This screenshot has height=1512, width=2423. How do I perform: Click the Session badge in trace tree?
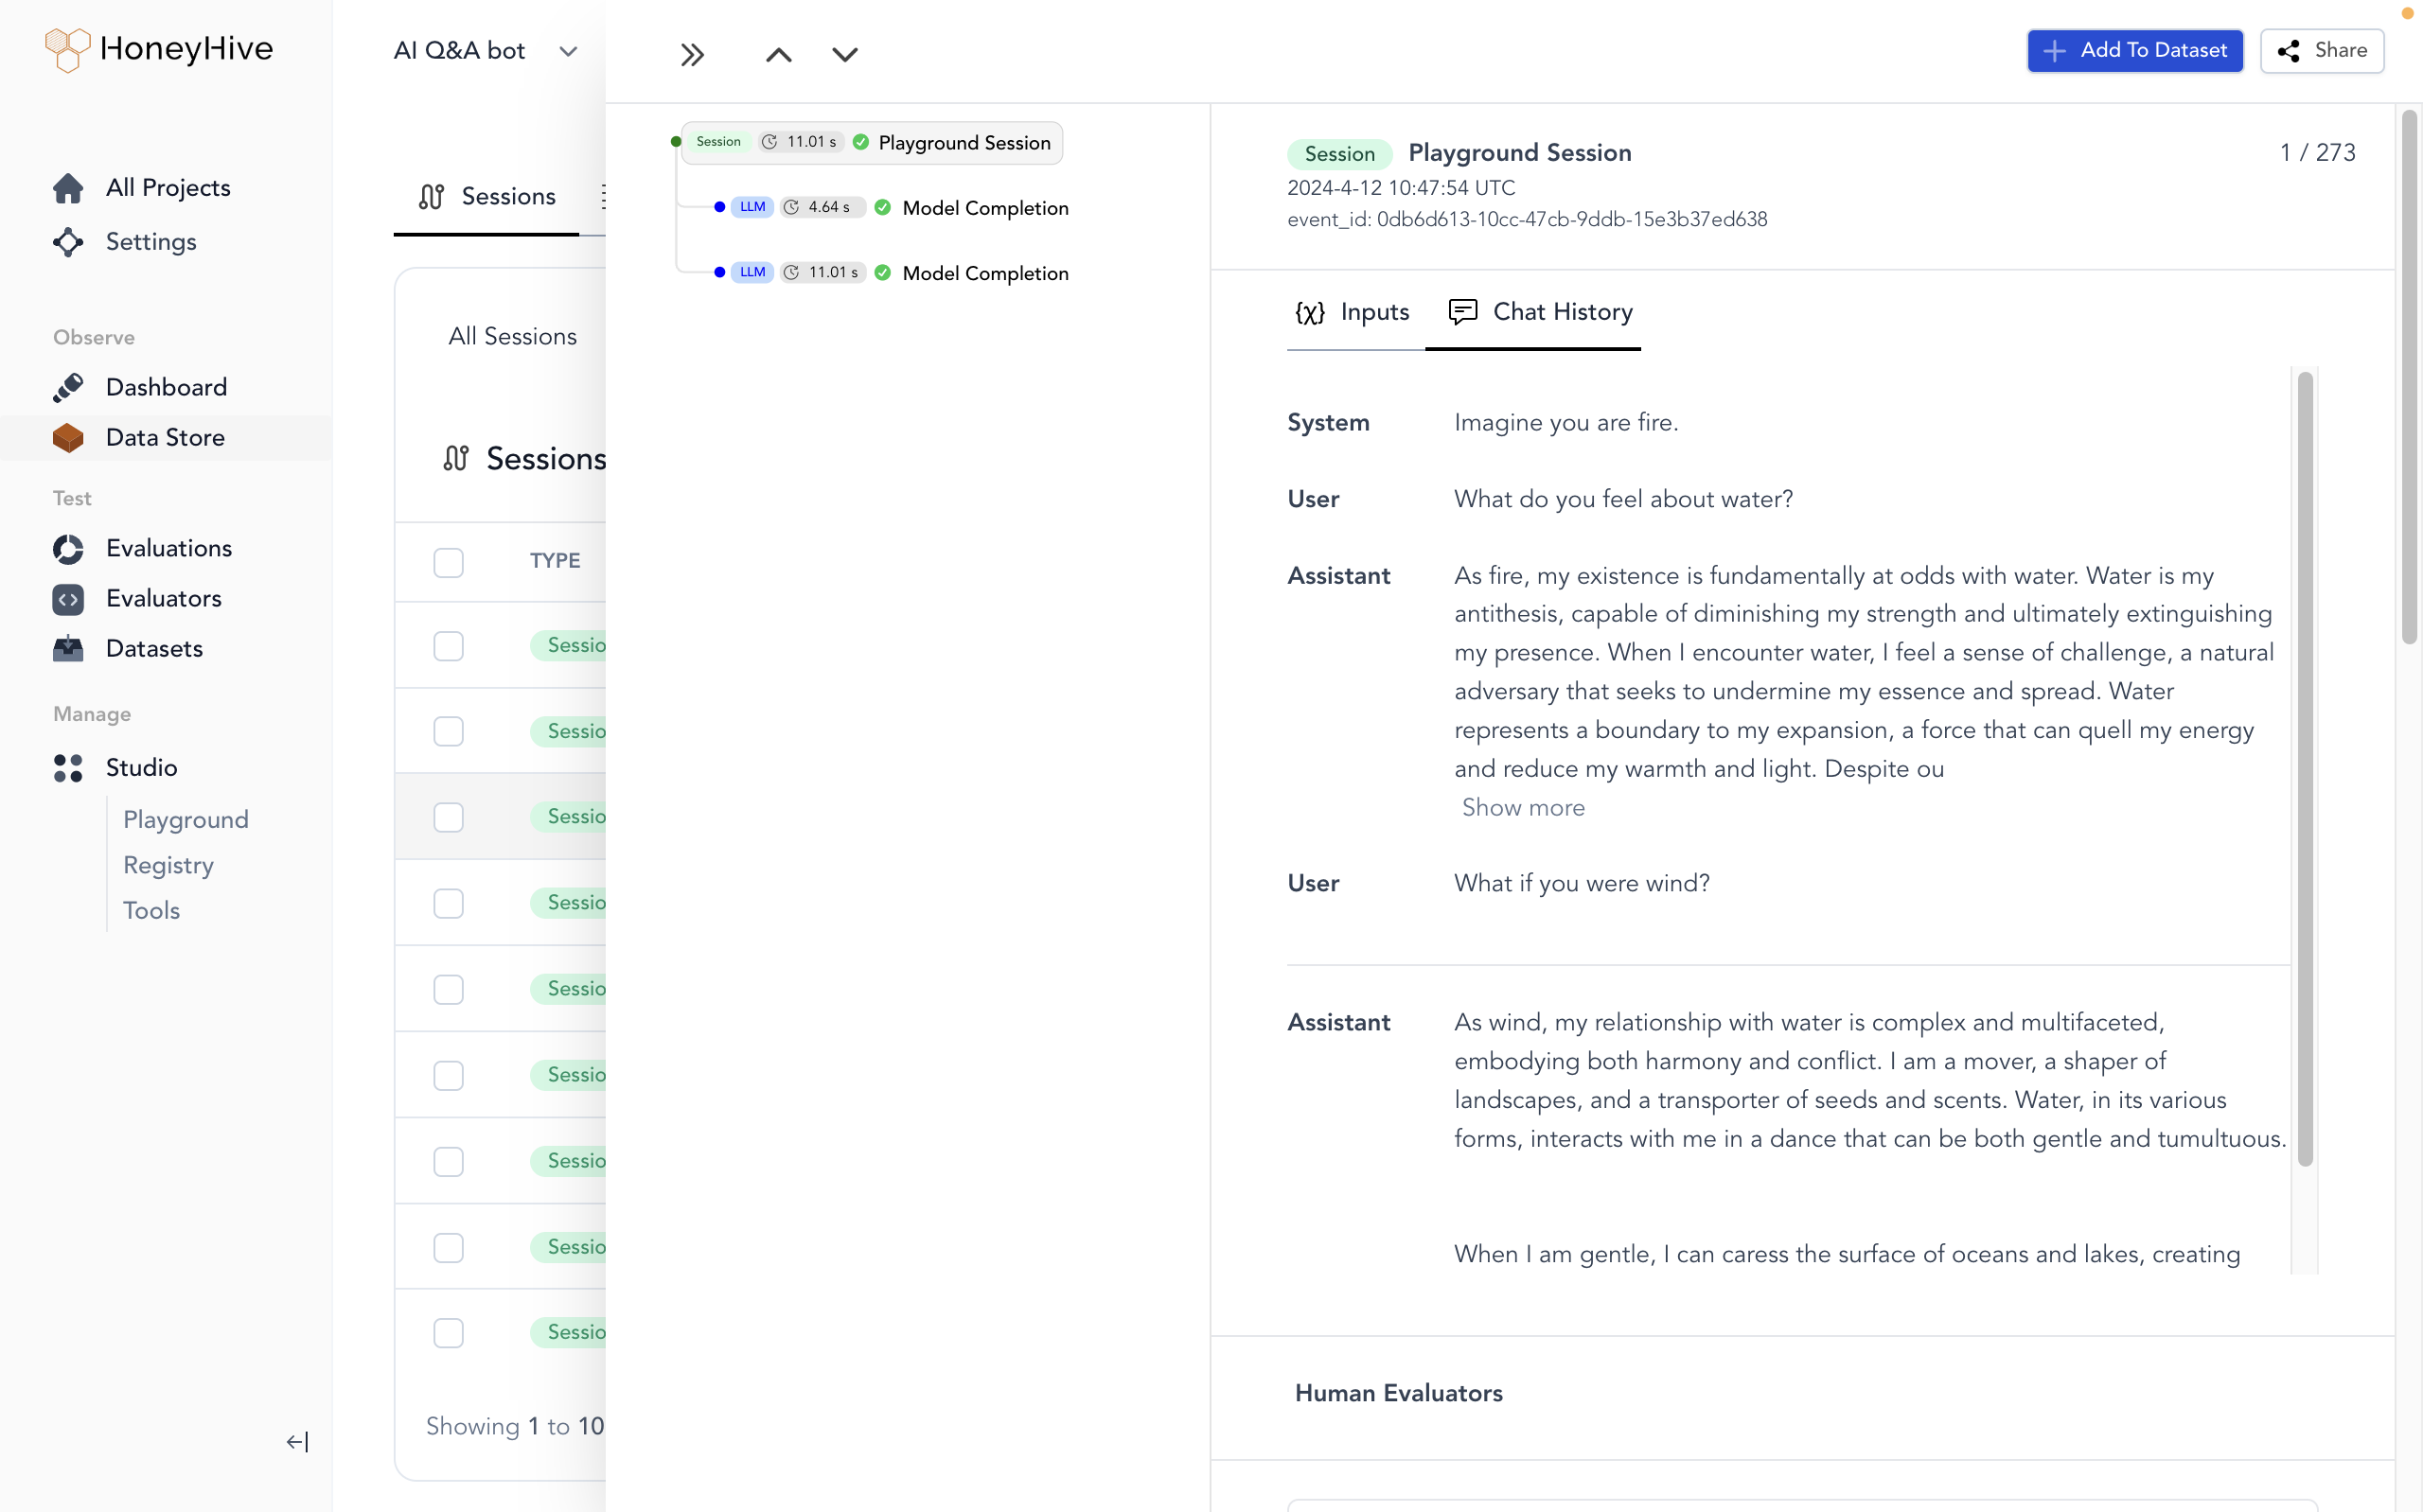point(718,142)
